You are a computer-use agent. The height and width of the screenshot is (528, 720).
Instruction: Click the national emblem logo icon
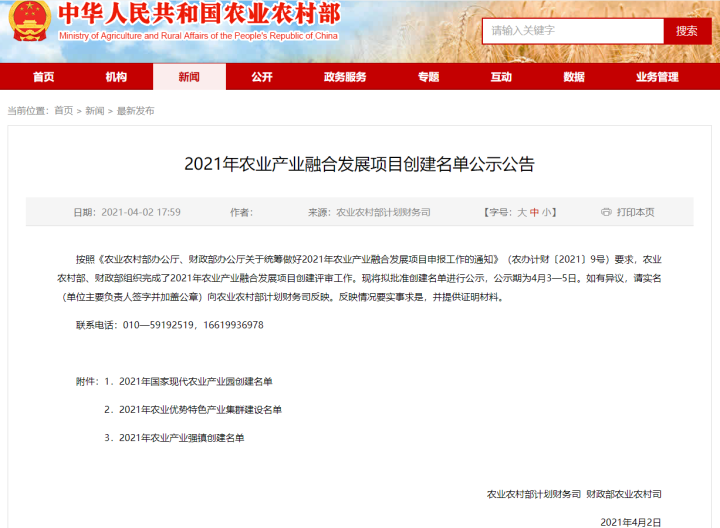30,21
